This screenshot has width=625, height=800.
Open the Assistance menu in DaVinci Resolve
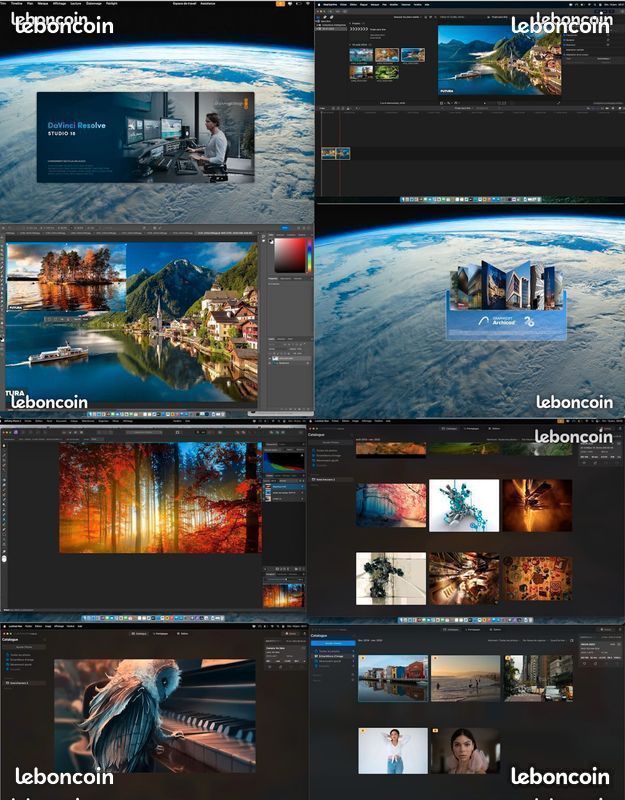pos(208,3)
